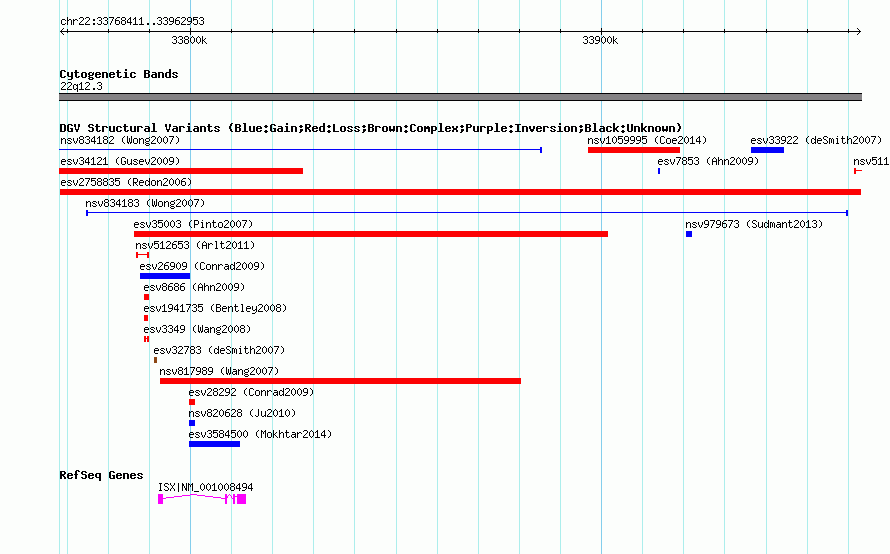Select the esv26909 (Conrad2009) blue gain bar

165,276
